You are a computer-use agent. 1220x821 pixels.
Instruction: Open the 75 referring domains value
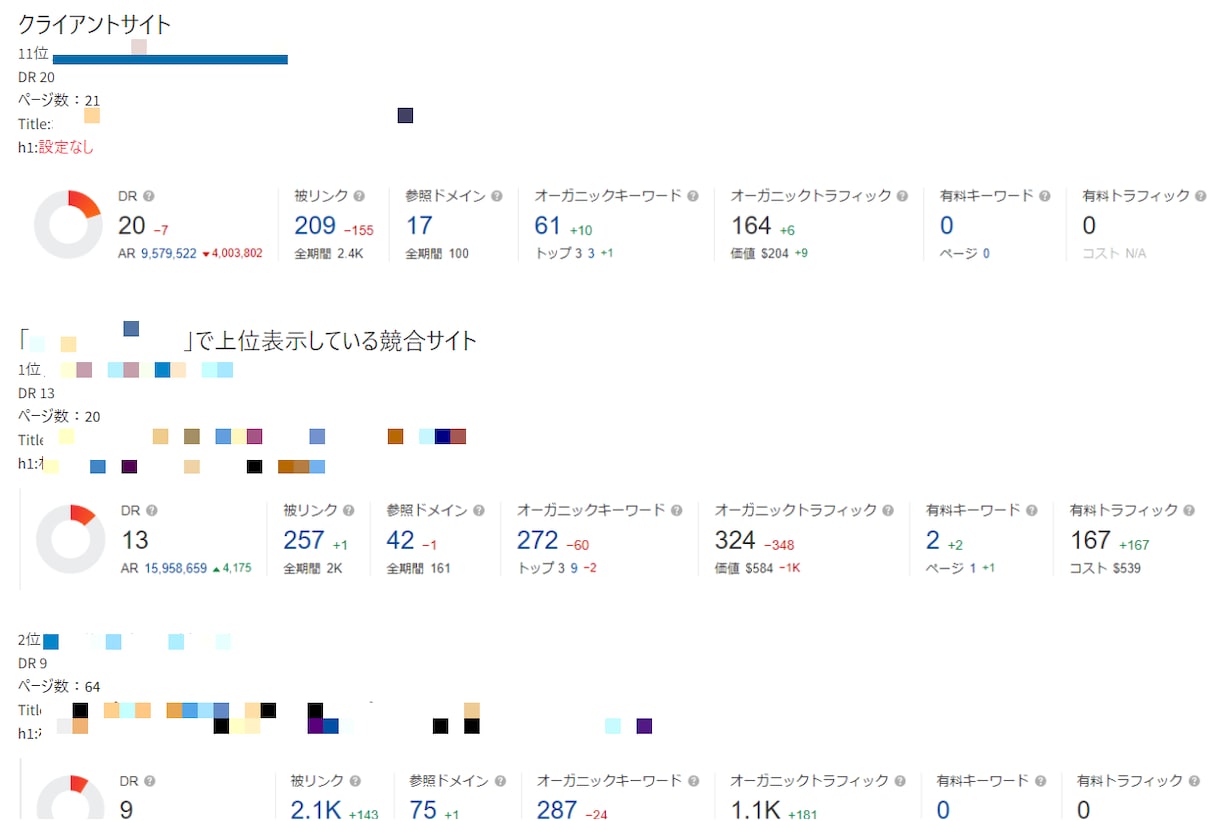coord(423,809)
